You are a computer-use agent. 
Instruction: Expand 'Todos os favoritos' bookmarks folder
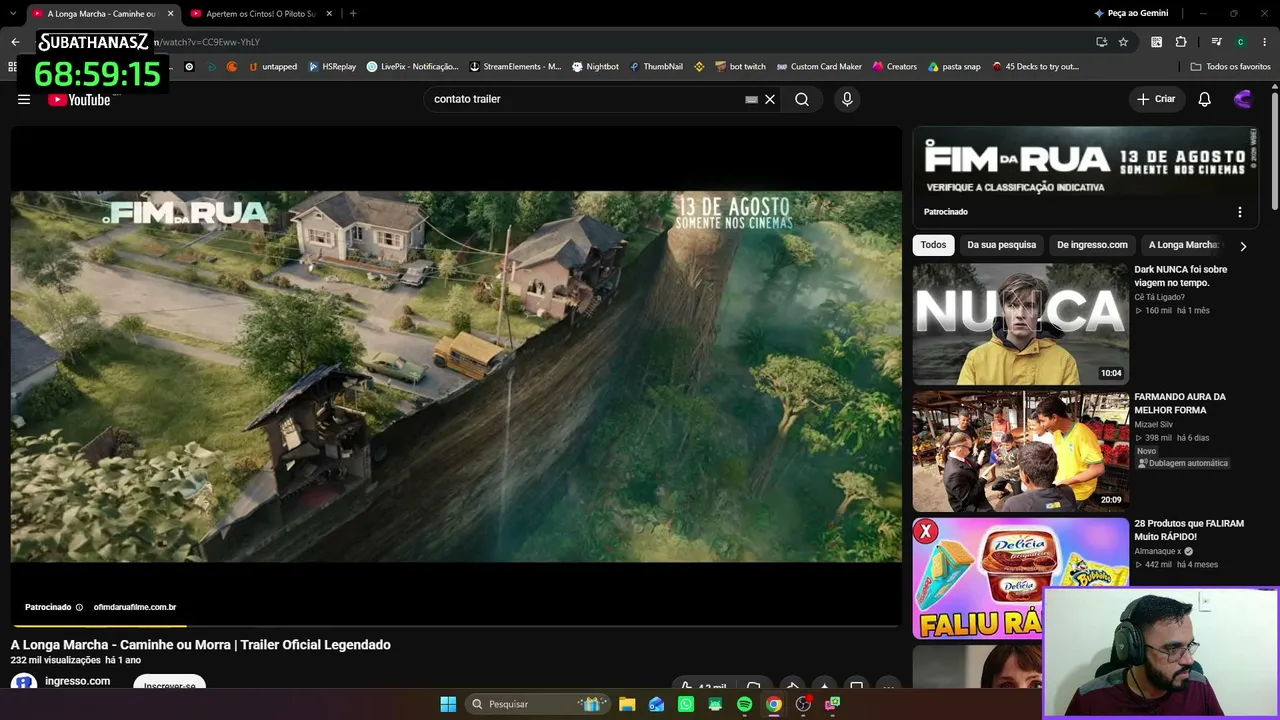click(x=1230, y=67)
